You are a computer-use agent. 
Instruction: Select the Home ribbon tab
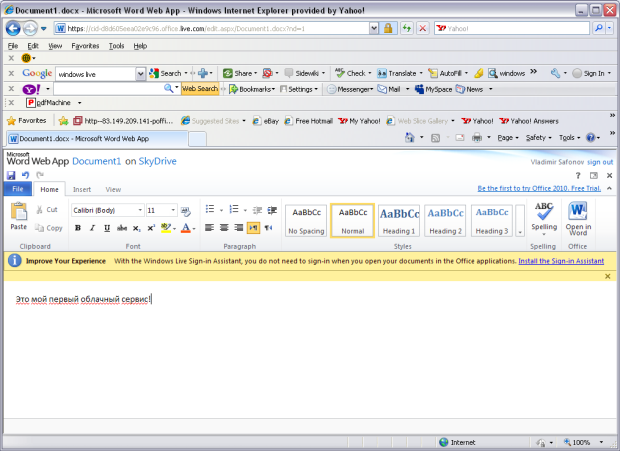click(x=49, y=190)
